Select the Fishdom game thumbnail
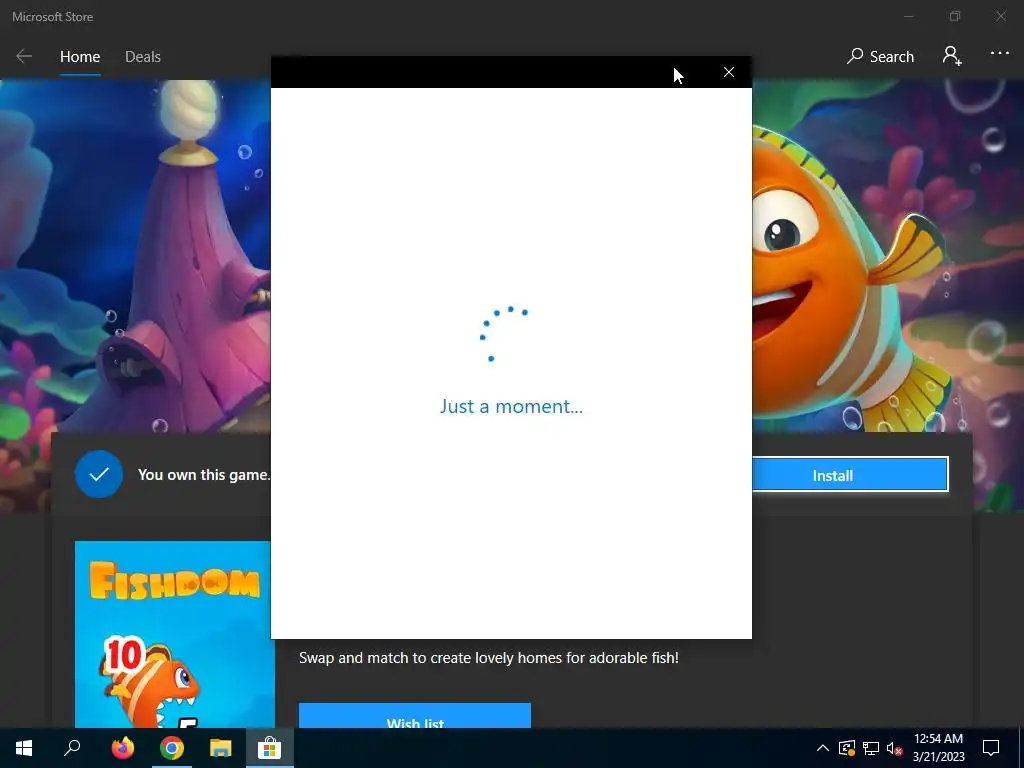The height and width of the screenshot is (768, 1024). [x=174, y=634]
